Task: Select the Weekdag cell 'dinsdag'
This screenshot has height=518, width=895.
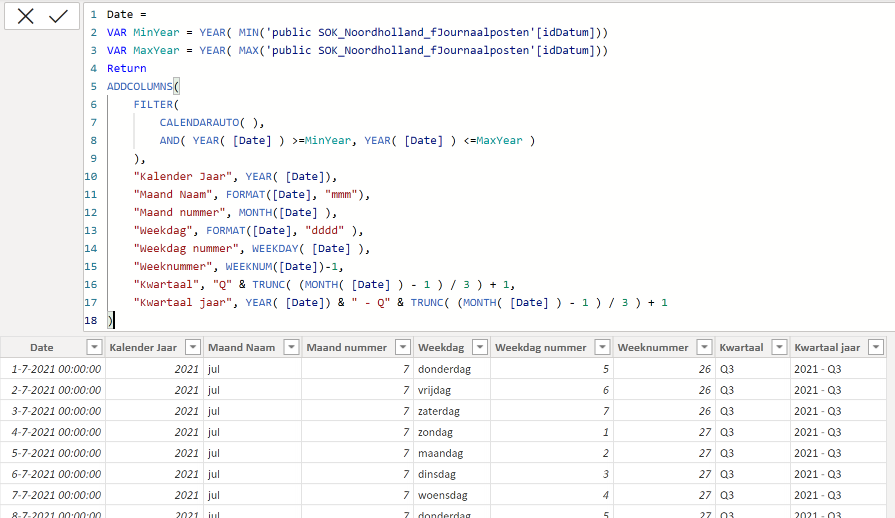Action: [x=452, y=474]
